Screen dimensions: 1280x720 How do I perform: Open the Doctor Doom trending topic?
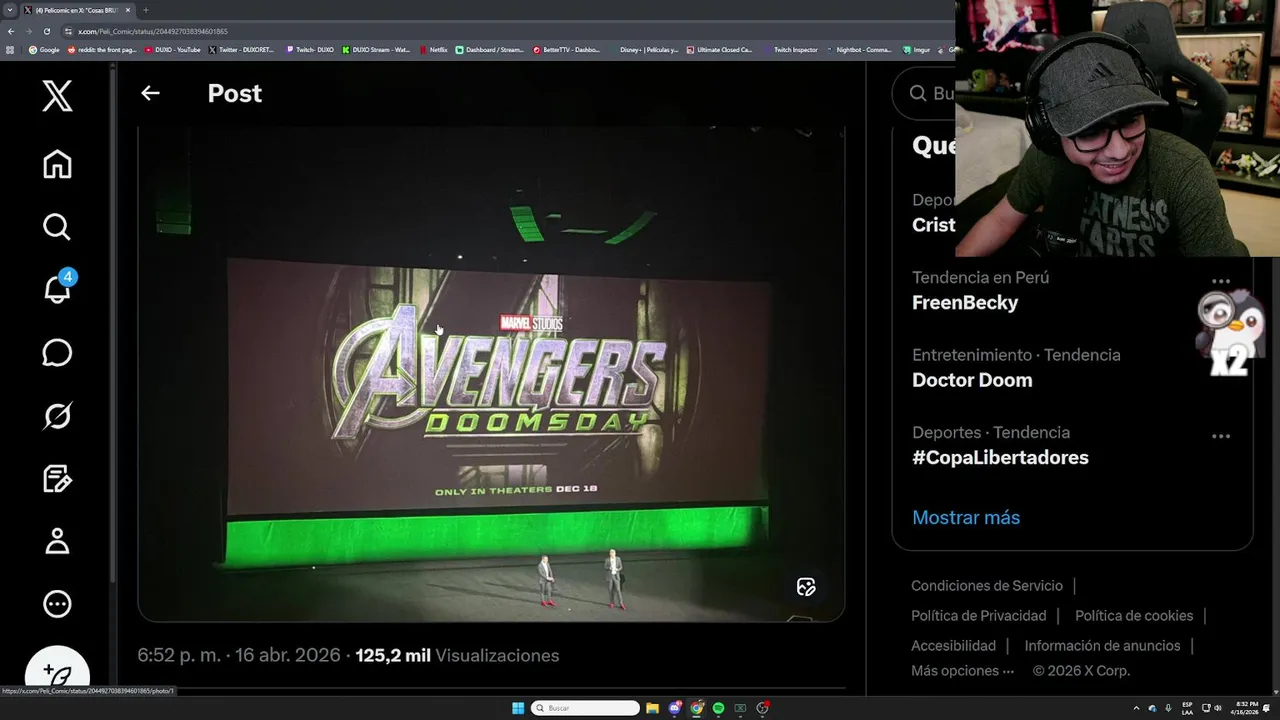[972, 380]
